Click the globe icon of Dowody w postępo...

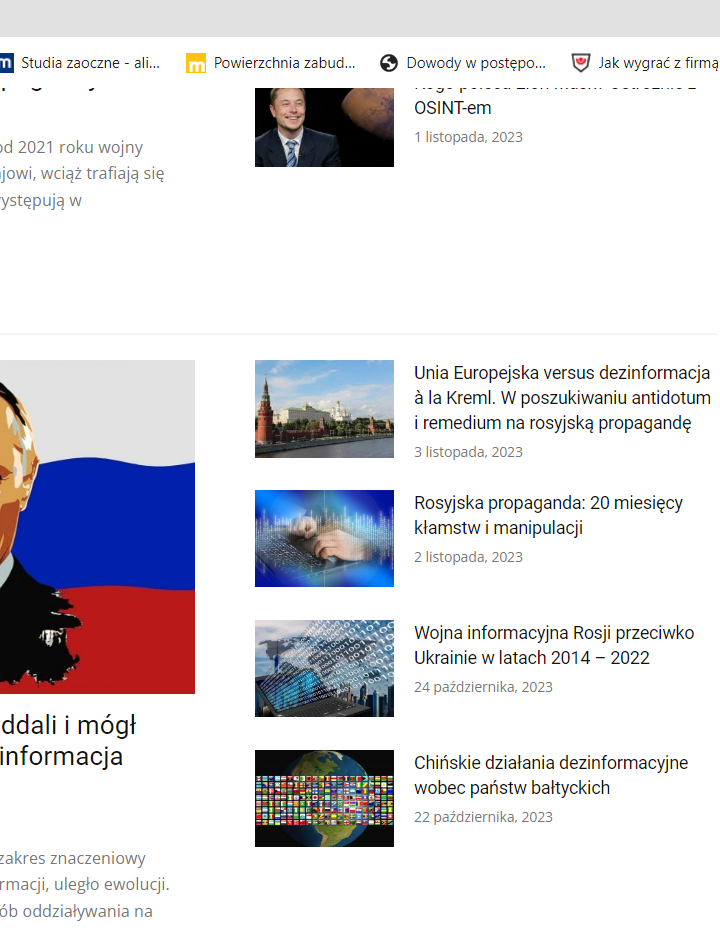(x=389, y=62)
